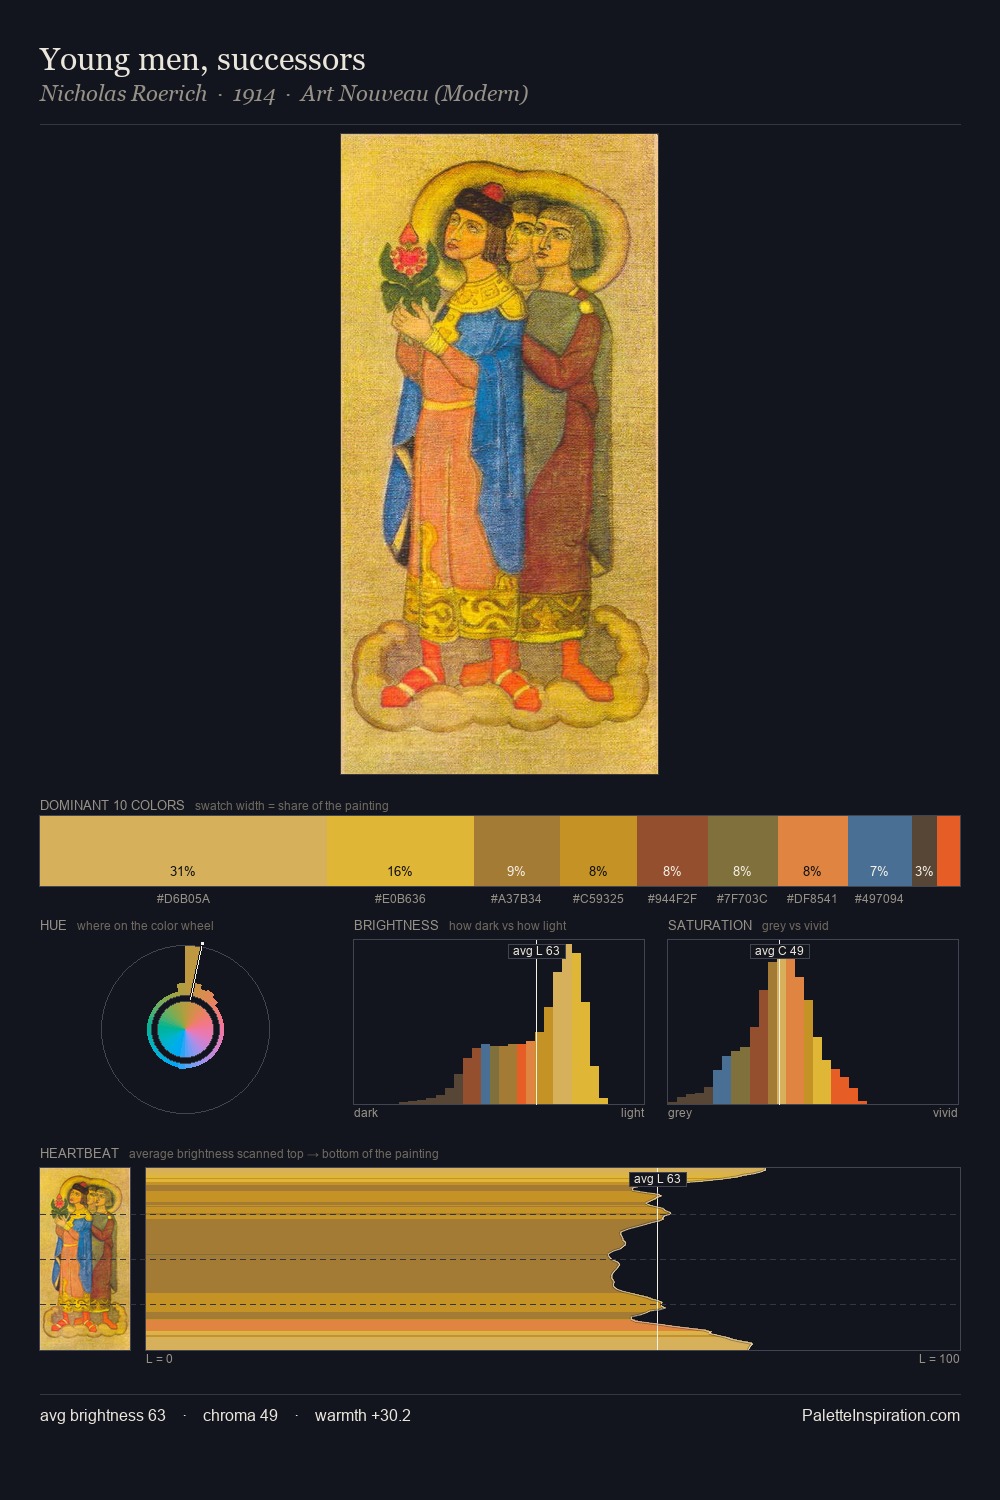This screenshot has width=1000, height=1500.
Task: Select the 8% orange swatch #DF8541
Action: tap(813, 851)
